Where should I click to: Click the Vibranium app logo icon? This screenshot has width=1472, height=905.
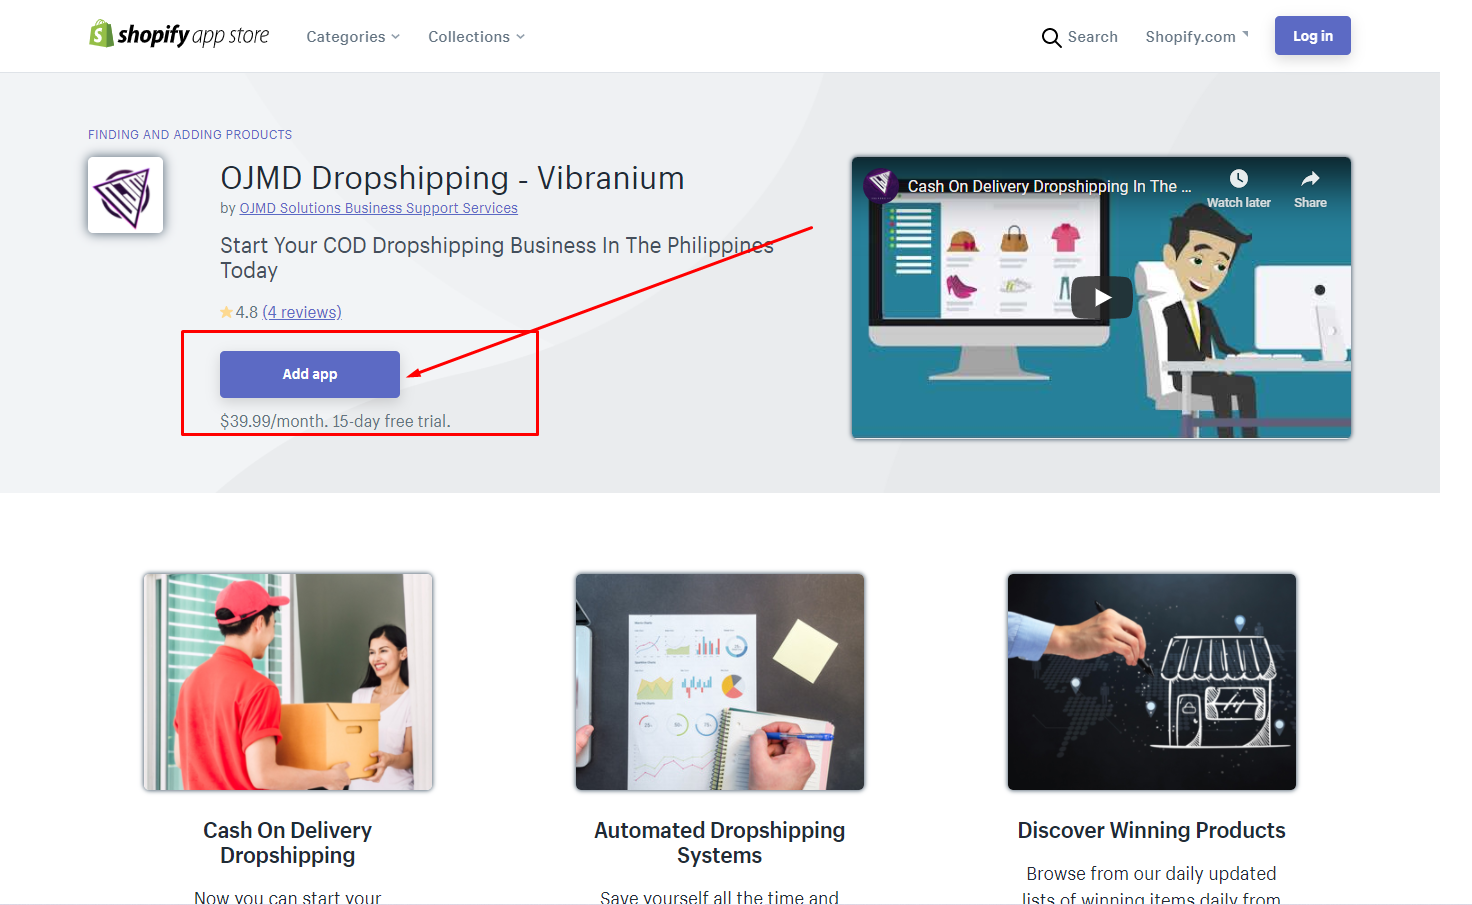(125, 195)
